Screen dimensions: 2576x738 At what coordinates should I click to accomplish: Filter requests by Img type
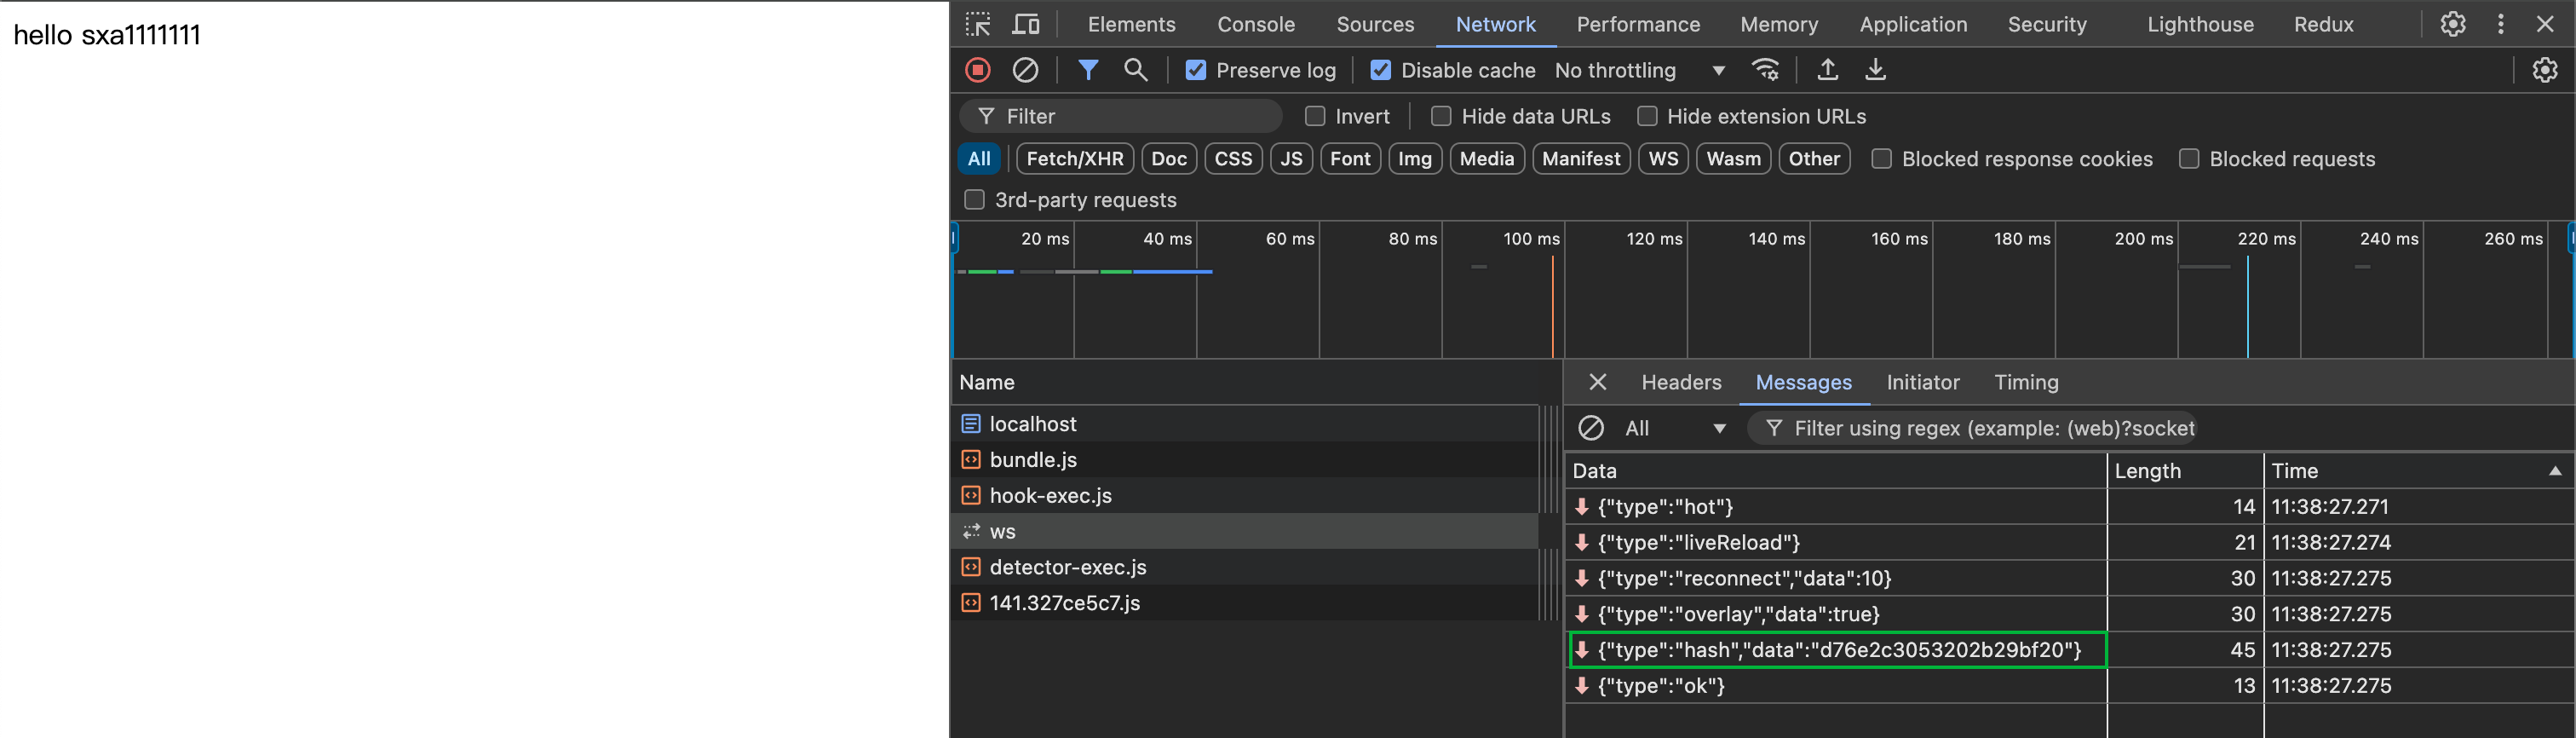coord(1414,158)
